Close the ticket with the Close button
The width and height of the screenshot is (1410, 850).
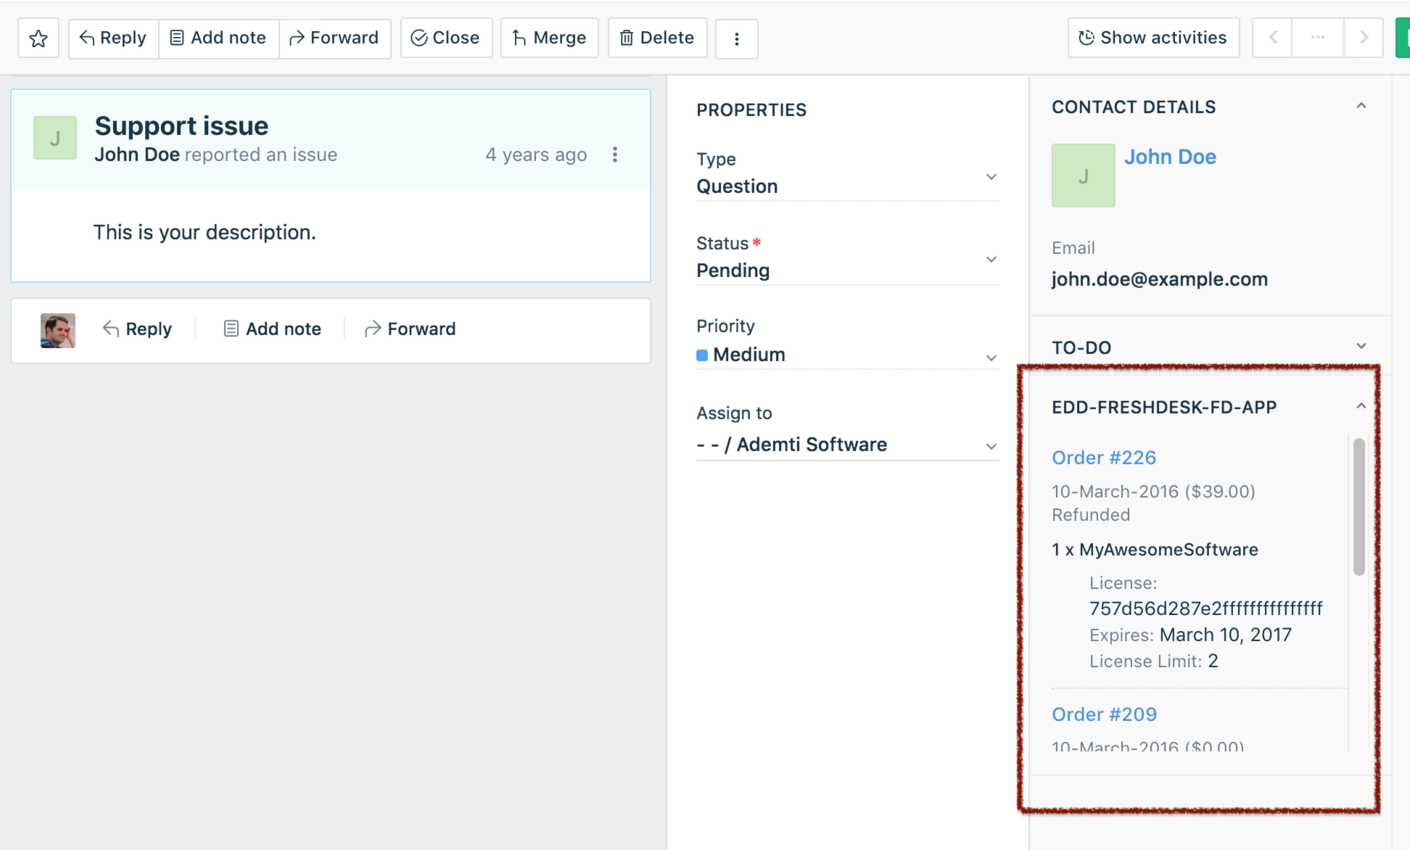pos(446,38)
